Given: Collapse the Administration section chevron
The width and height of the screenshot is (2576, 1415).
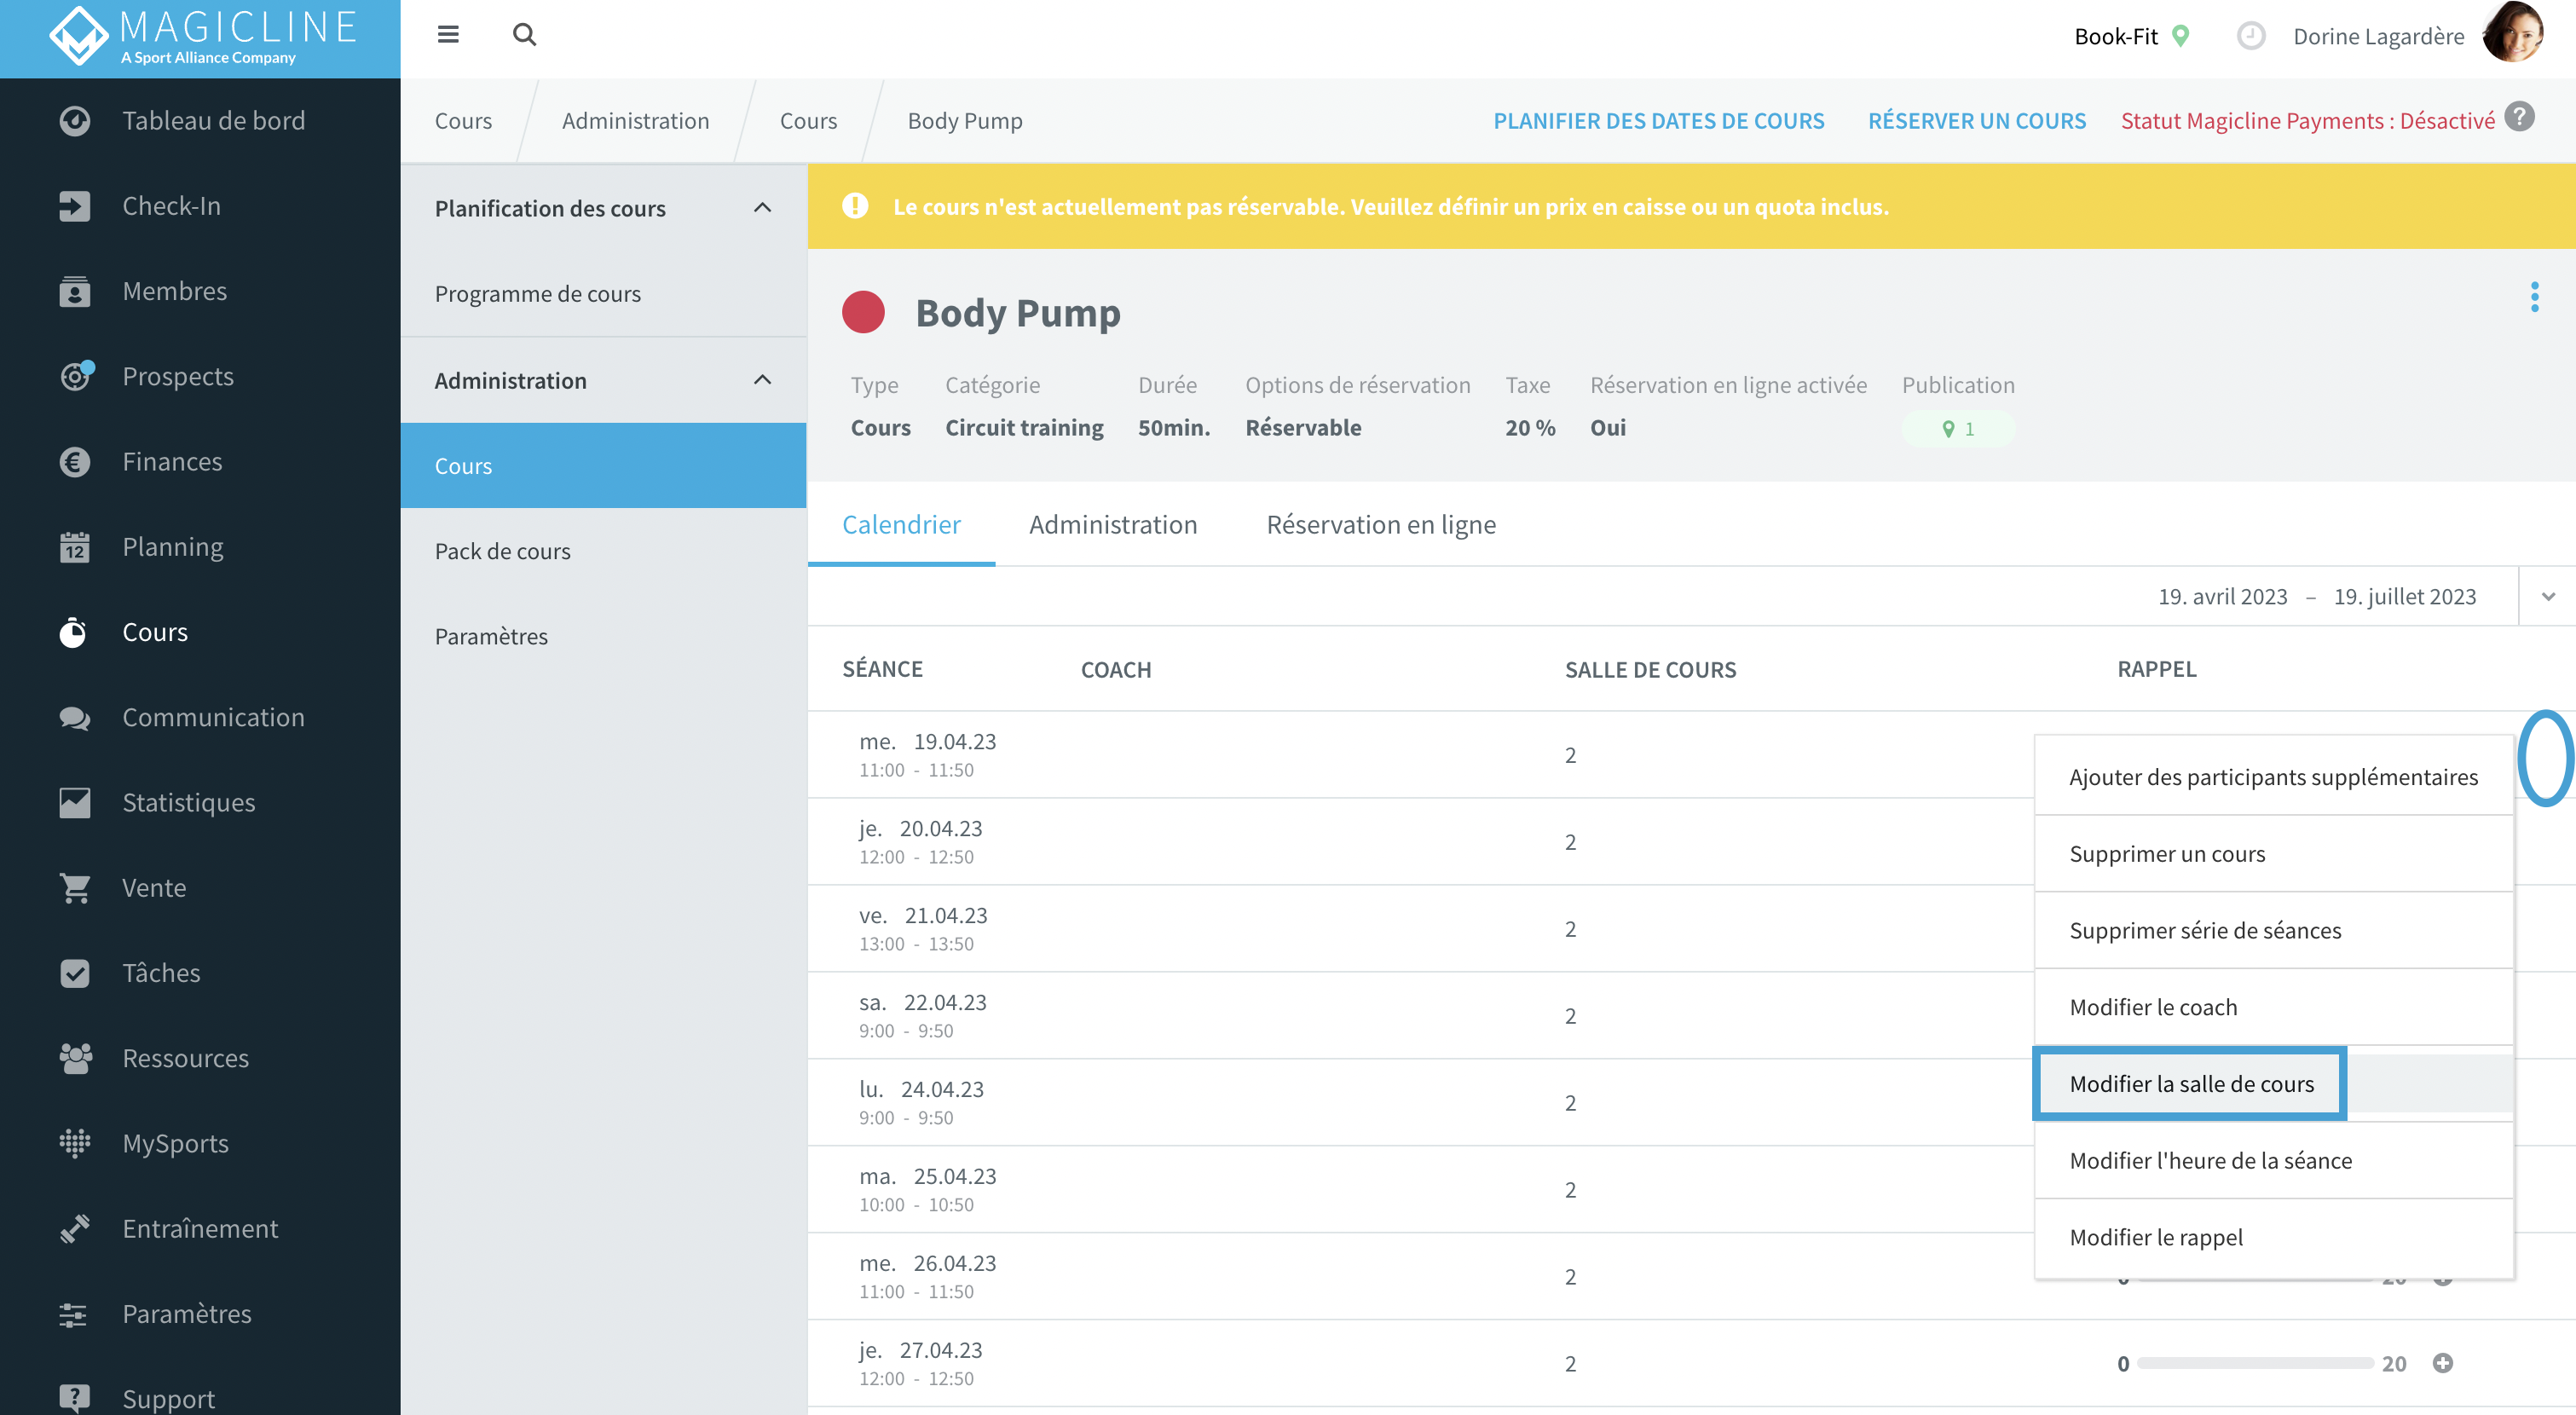Looking at the screenshot, I should click(762, 380).
